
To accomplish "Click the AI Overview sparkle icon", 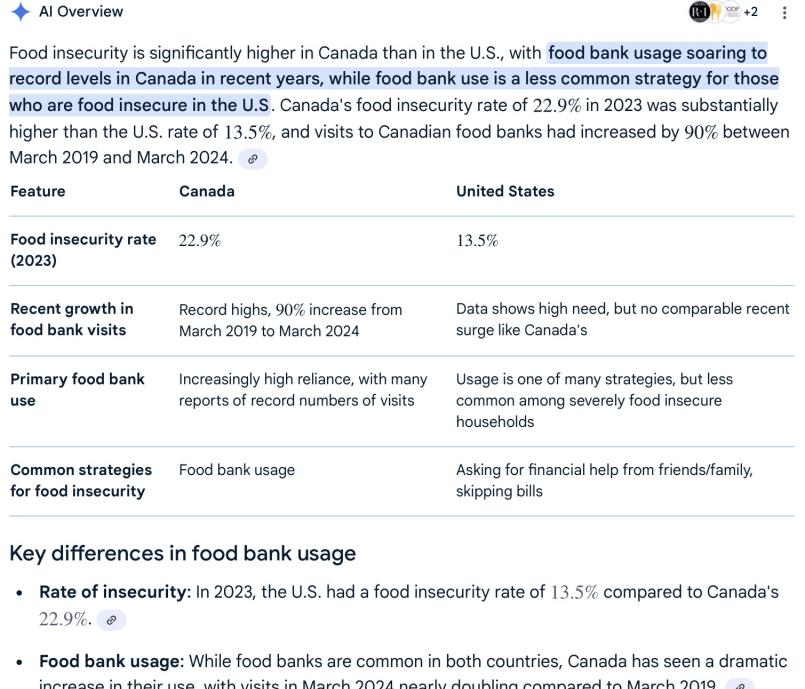I will pyautogui.click(x=20, y=12).
